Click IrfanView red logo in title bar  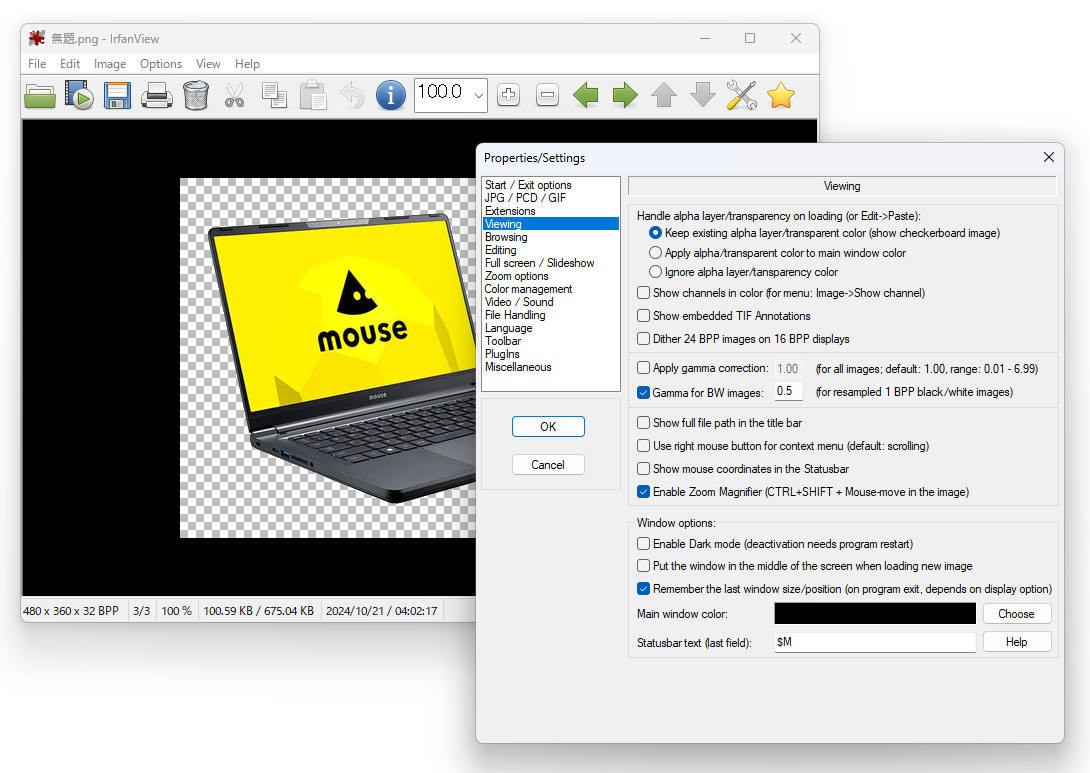37,38
